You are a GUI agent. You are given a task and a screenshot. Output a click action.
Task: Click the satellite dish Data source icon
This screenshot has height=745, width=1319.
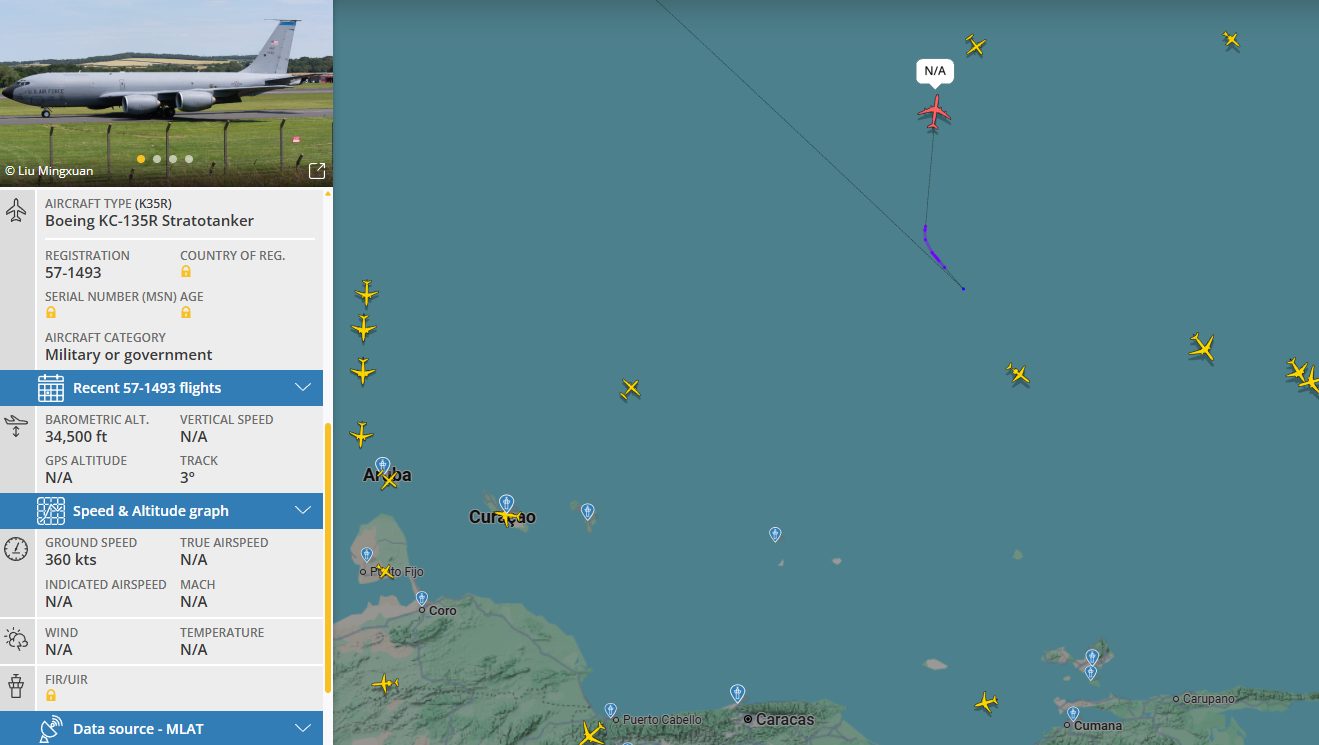[51, 729]
